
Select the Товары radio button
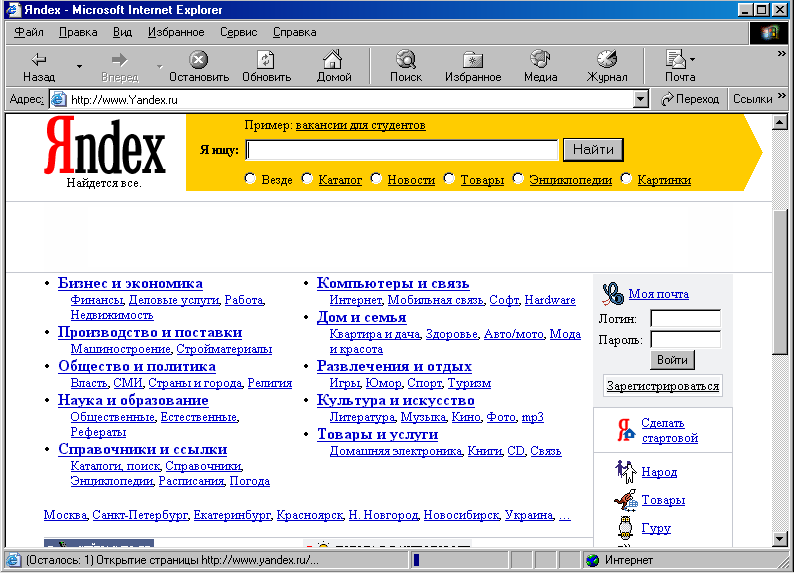(449, 178)
